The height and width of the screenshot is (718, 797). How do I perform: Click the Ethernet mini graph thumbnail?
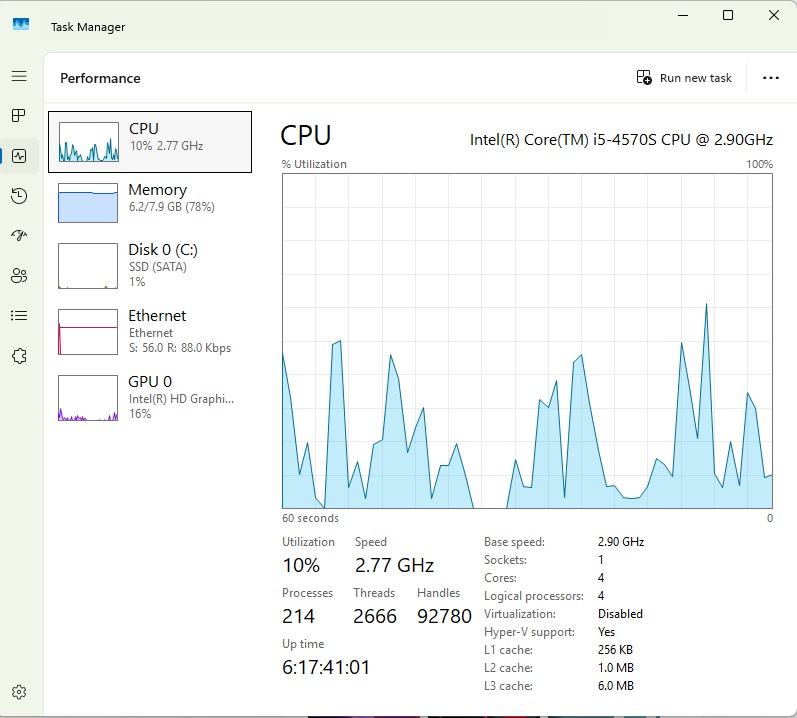click(x=88, y=332)
